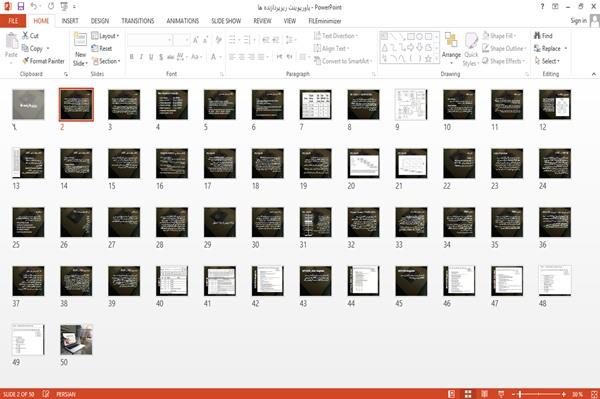Select slide 33 thumbnail
The height and width of the screenshot is (399, 600).
coord(411,222)
